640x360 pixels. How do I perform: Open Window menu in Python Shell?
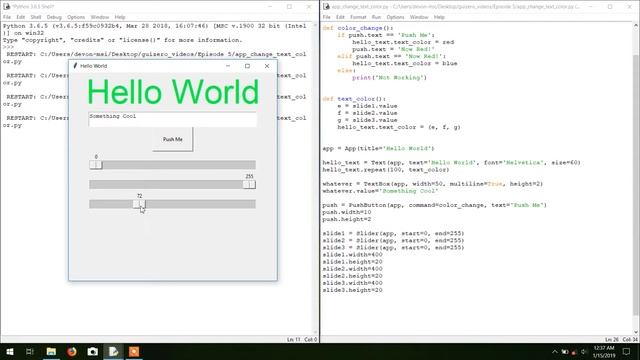click(100, 17)
